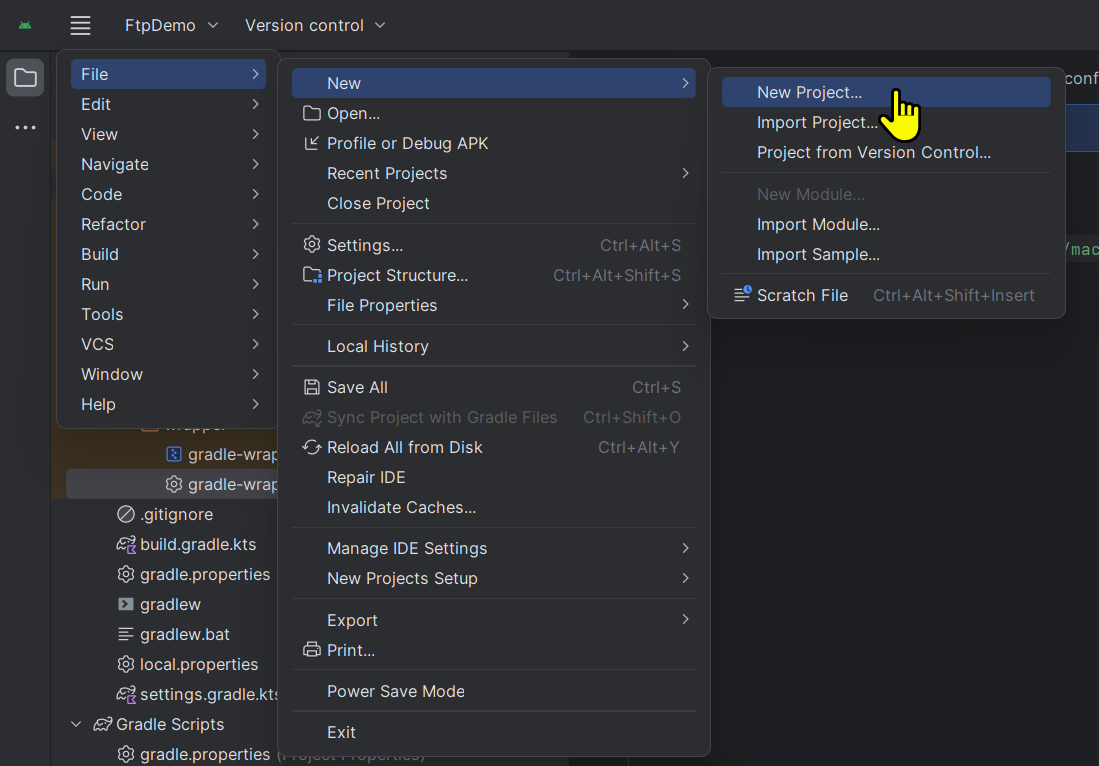Expand the File Properties submenu
The width and height of the screenshot is (1099, 766).
[493, 306]
